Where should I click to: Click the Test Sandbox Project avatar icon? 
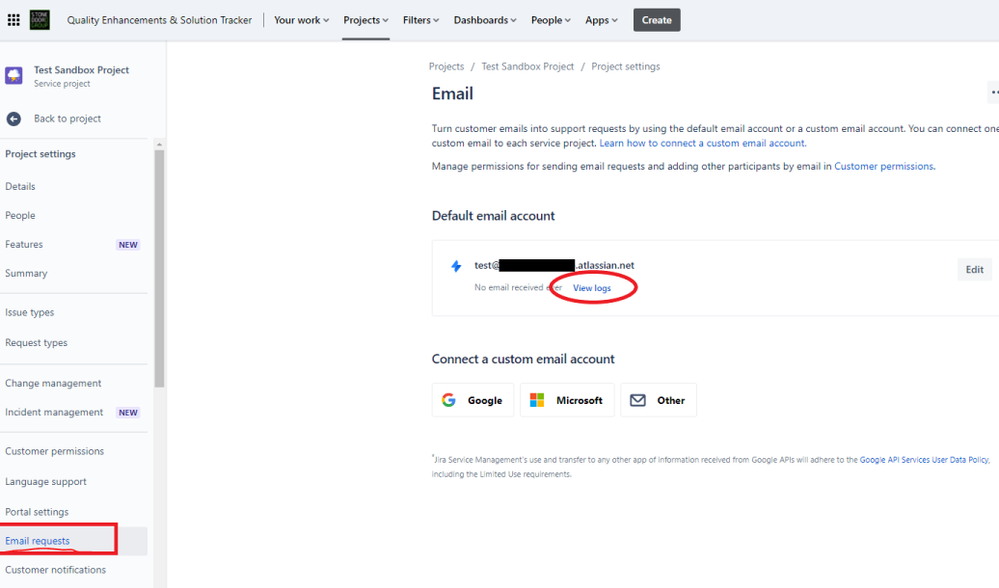14,76
